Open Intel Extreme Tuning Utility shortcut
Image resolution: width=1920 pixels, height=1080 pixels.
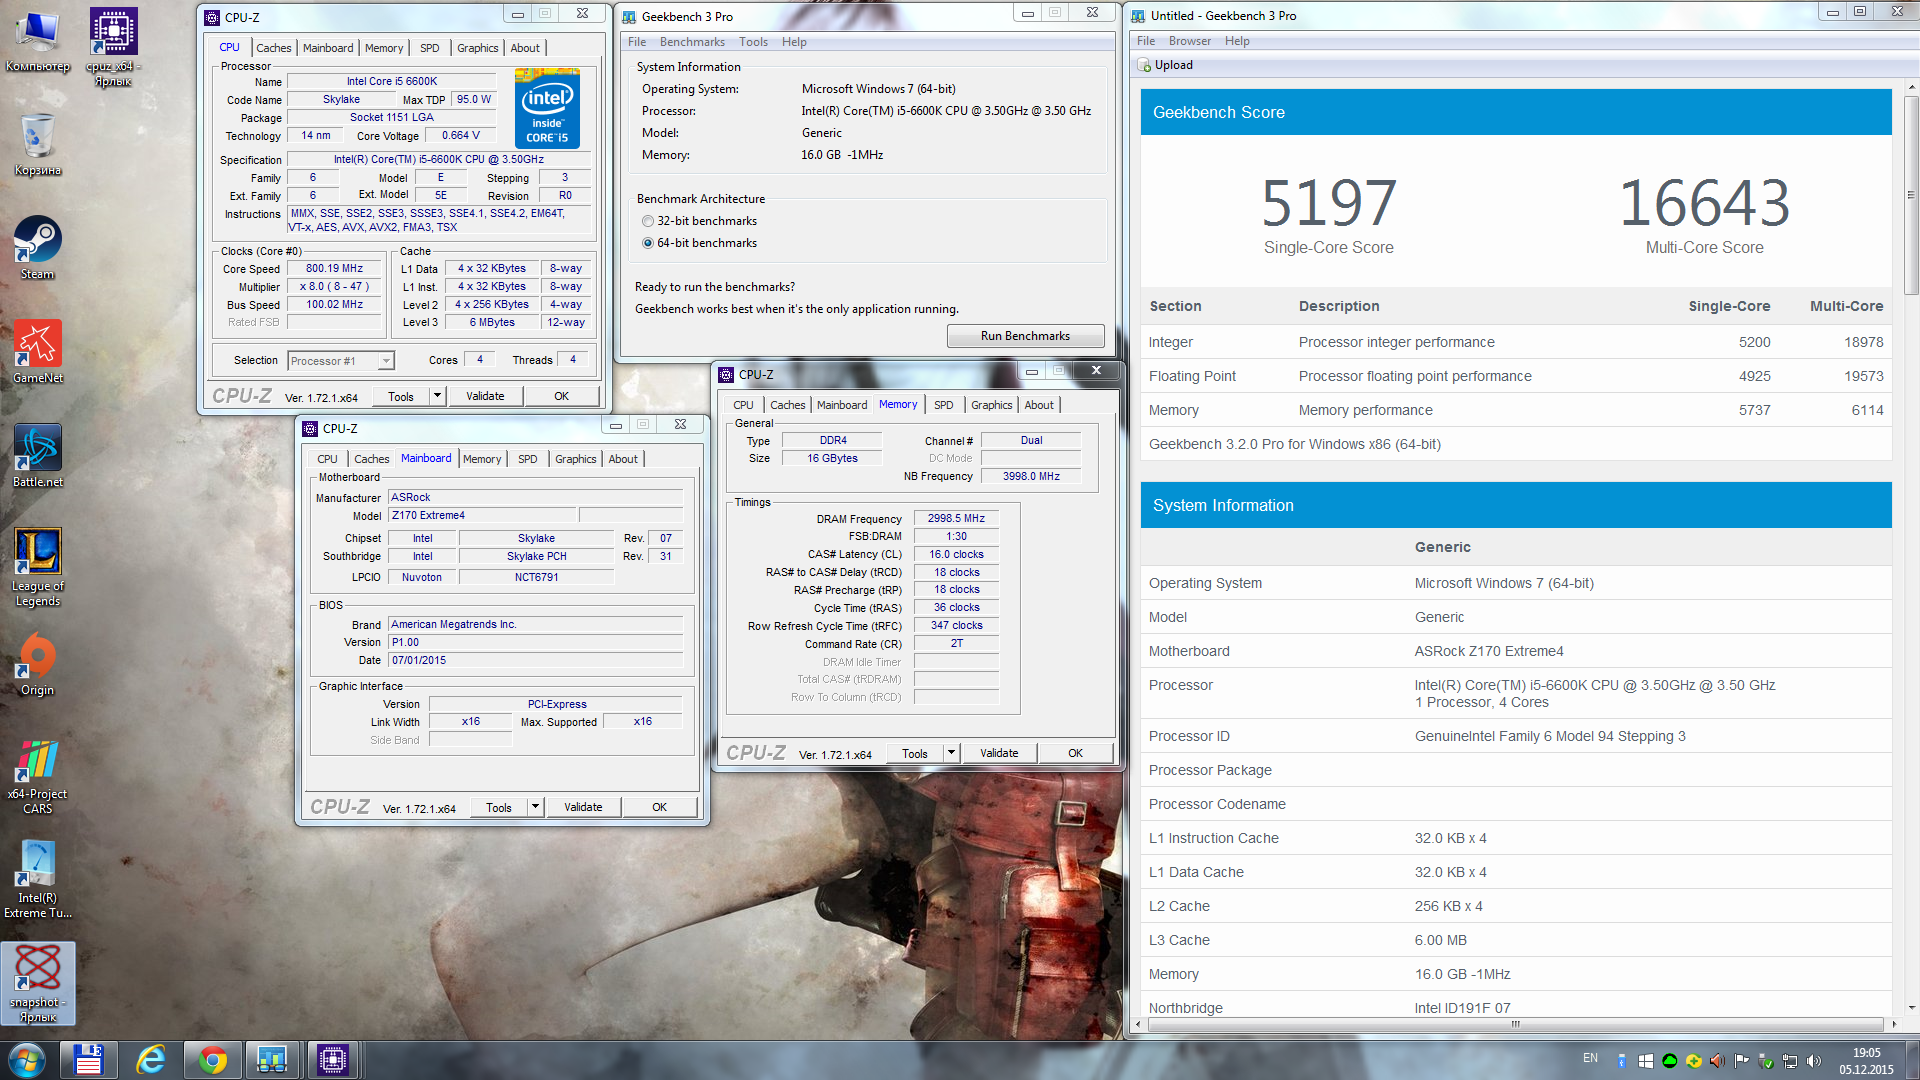click(x=37, y=880)
